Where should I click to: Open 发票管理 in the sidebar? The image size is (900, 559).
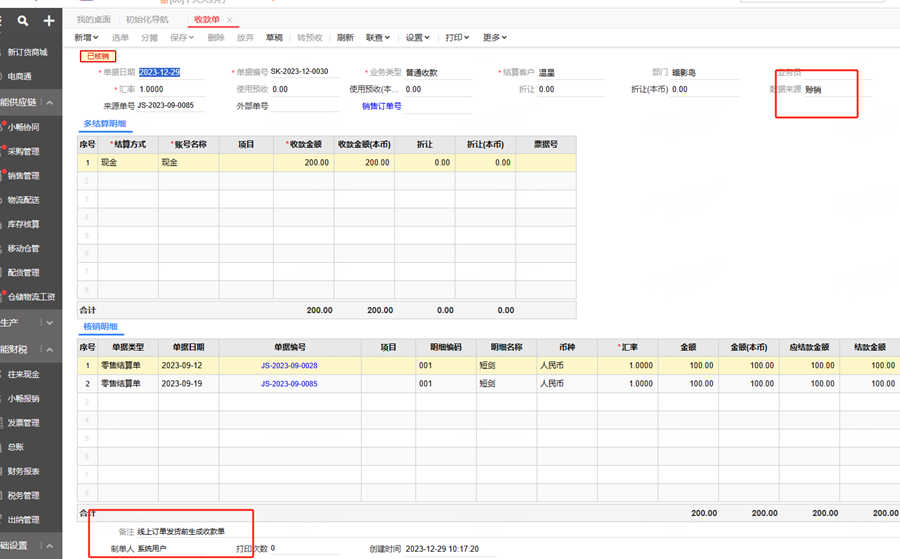(24, 423)
